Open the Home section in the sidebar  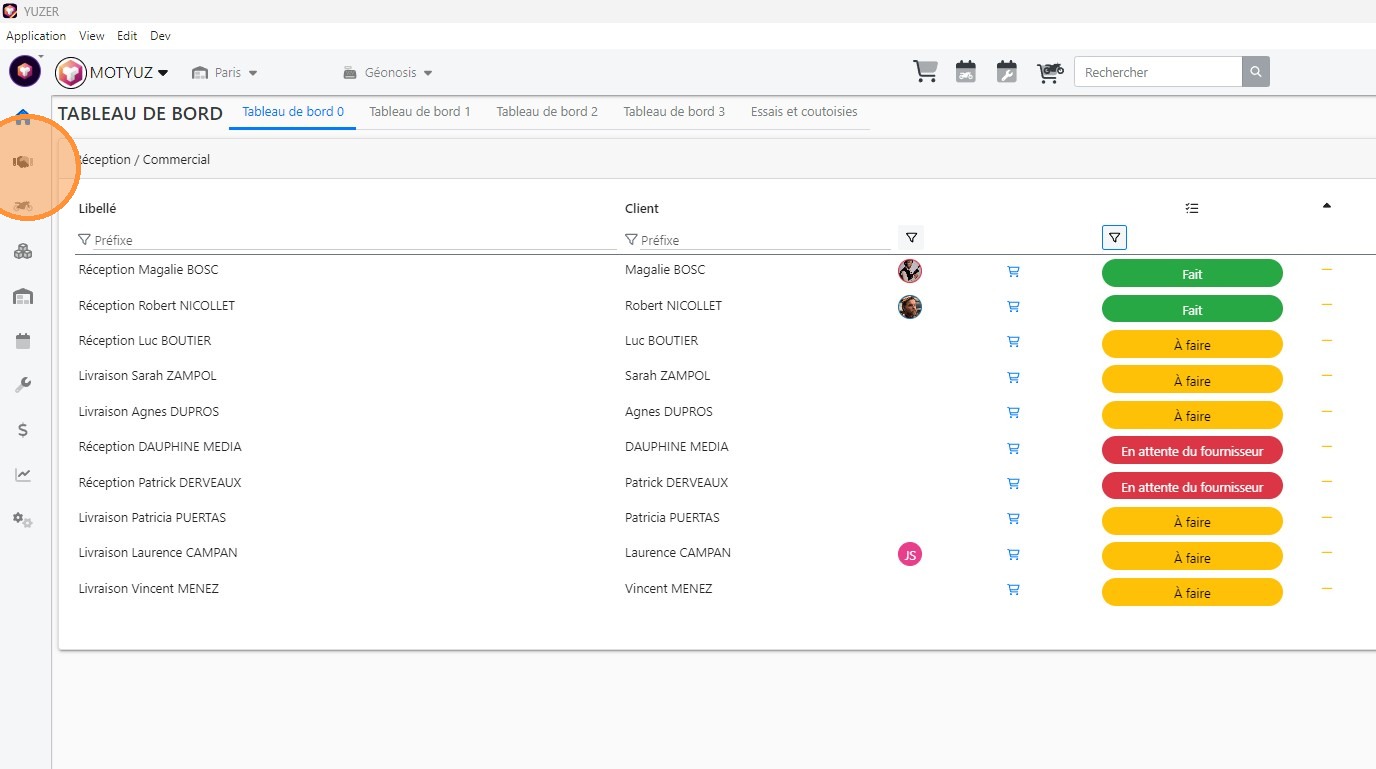(x=22, y=118)
